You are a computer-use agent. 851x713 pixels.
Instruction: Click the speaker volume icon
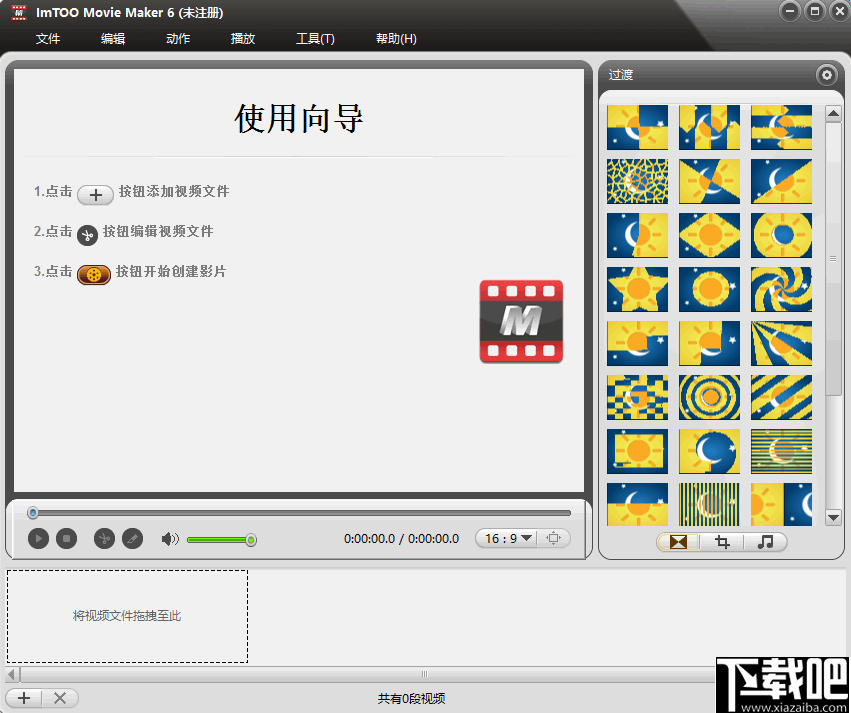170,539
